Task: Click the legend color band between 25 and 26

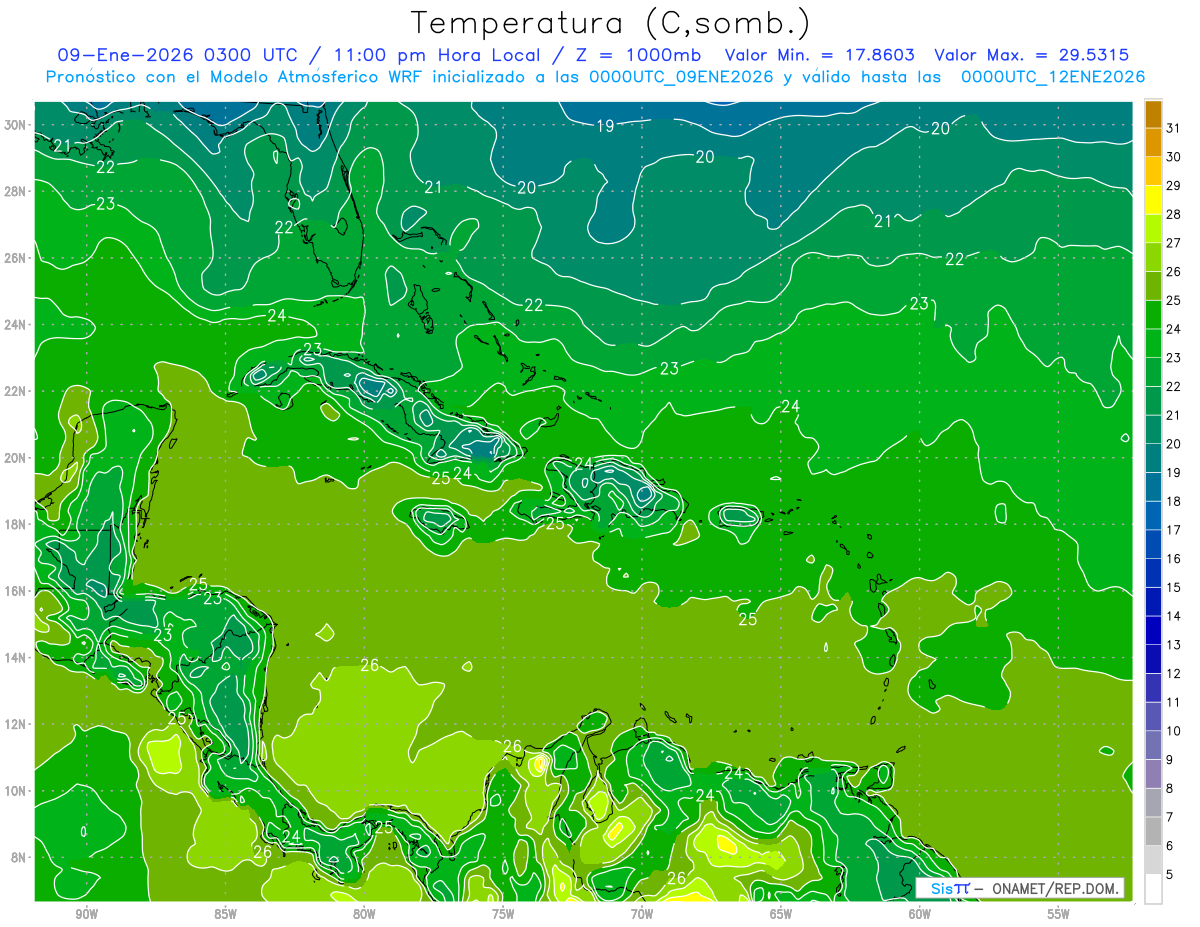Action: pos(1153,286)
